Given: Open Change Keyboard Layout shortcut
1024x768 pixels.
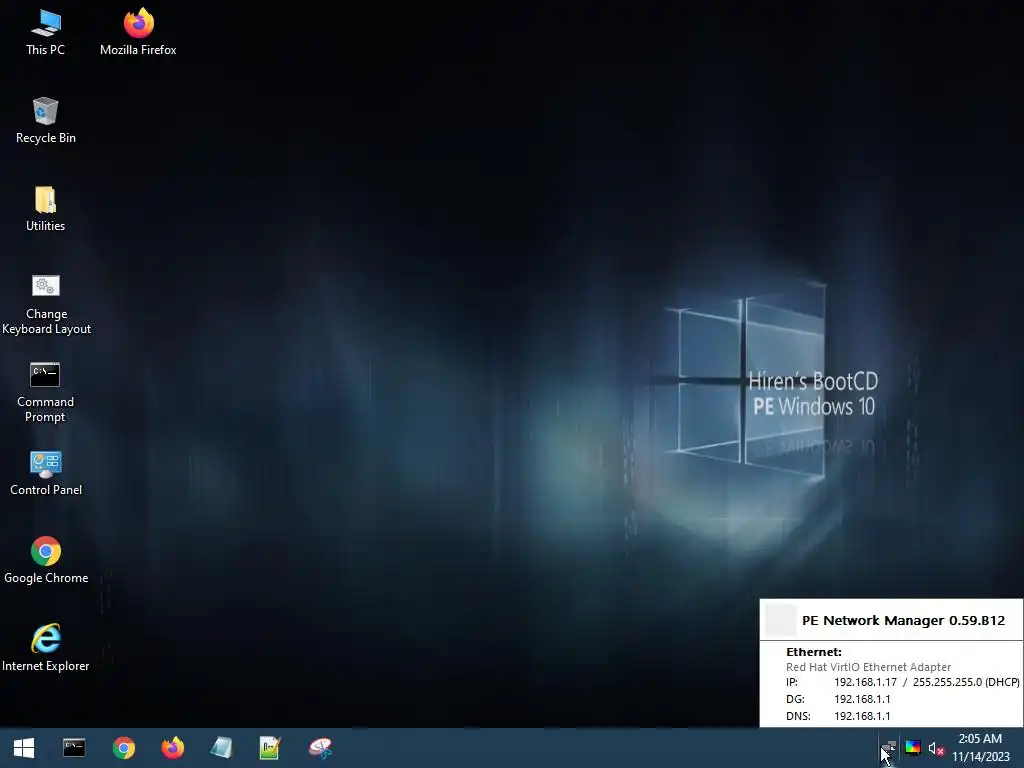Looking at the screenshot, I should click(x=46, y=304).
